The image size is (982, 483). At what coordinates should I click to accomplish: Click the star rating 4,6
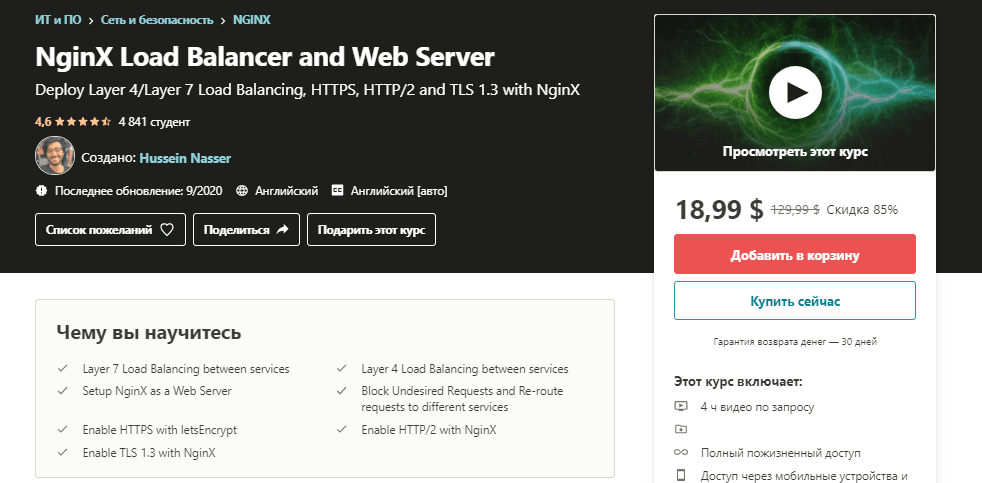point(73,122)
